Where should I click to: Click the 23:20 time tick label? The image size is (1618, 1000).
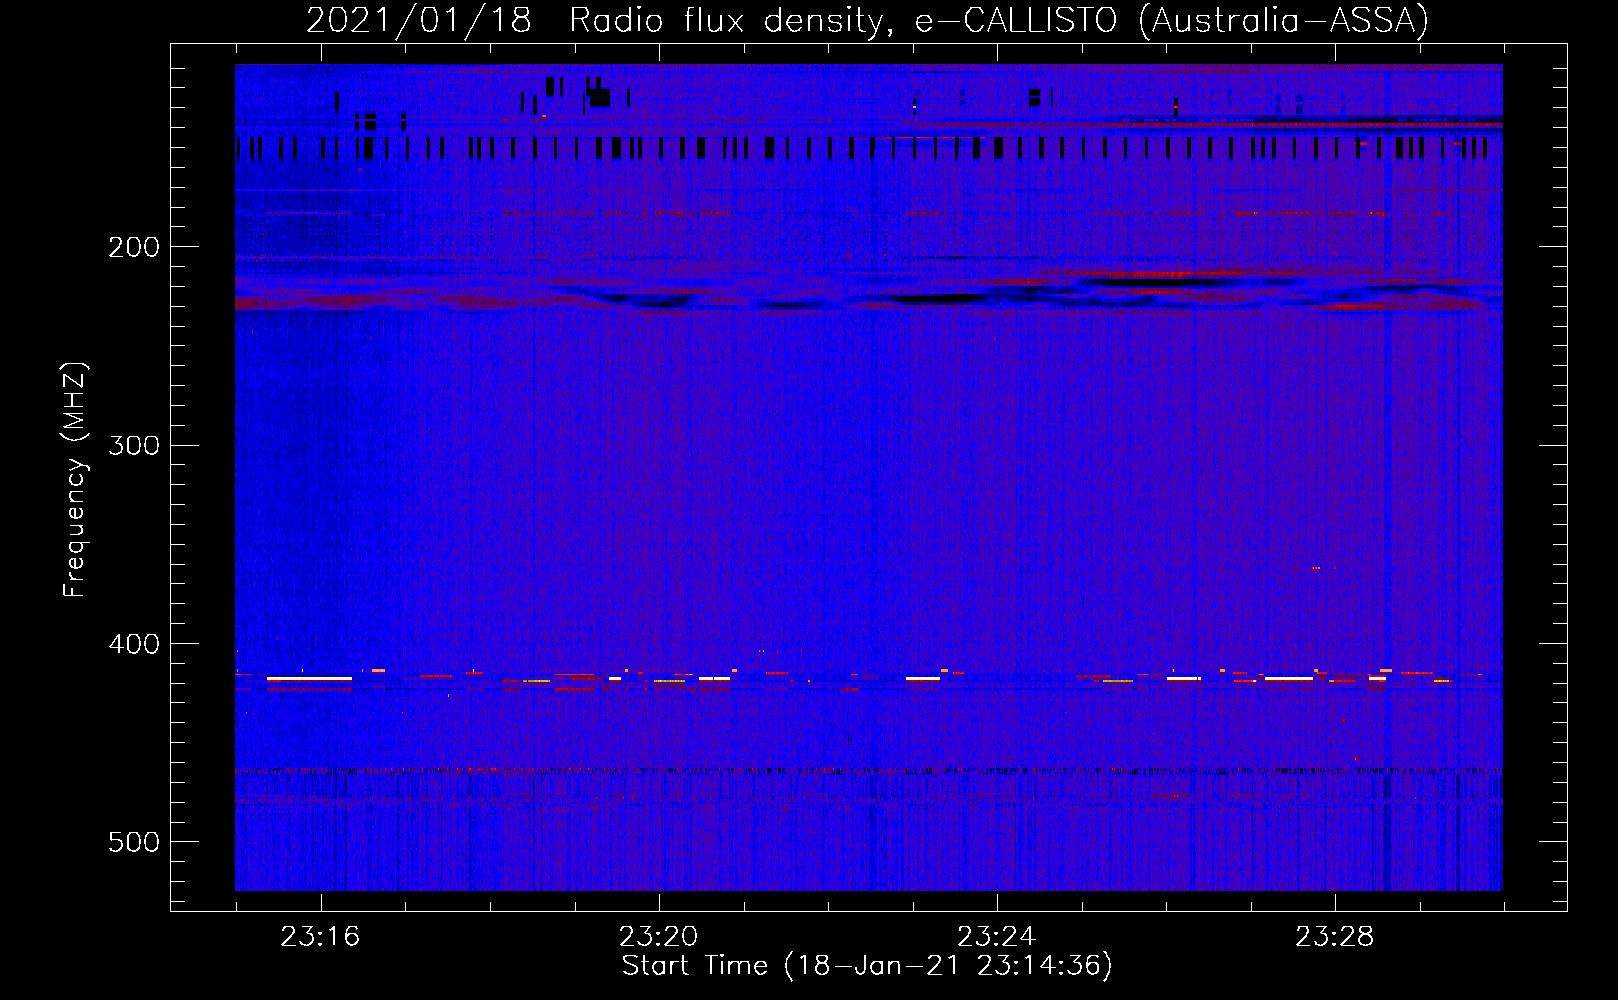point(658,937)
